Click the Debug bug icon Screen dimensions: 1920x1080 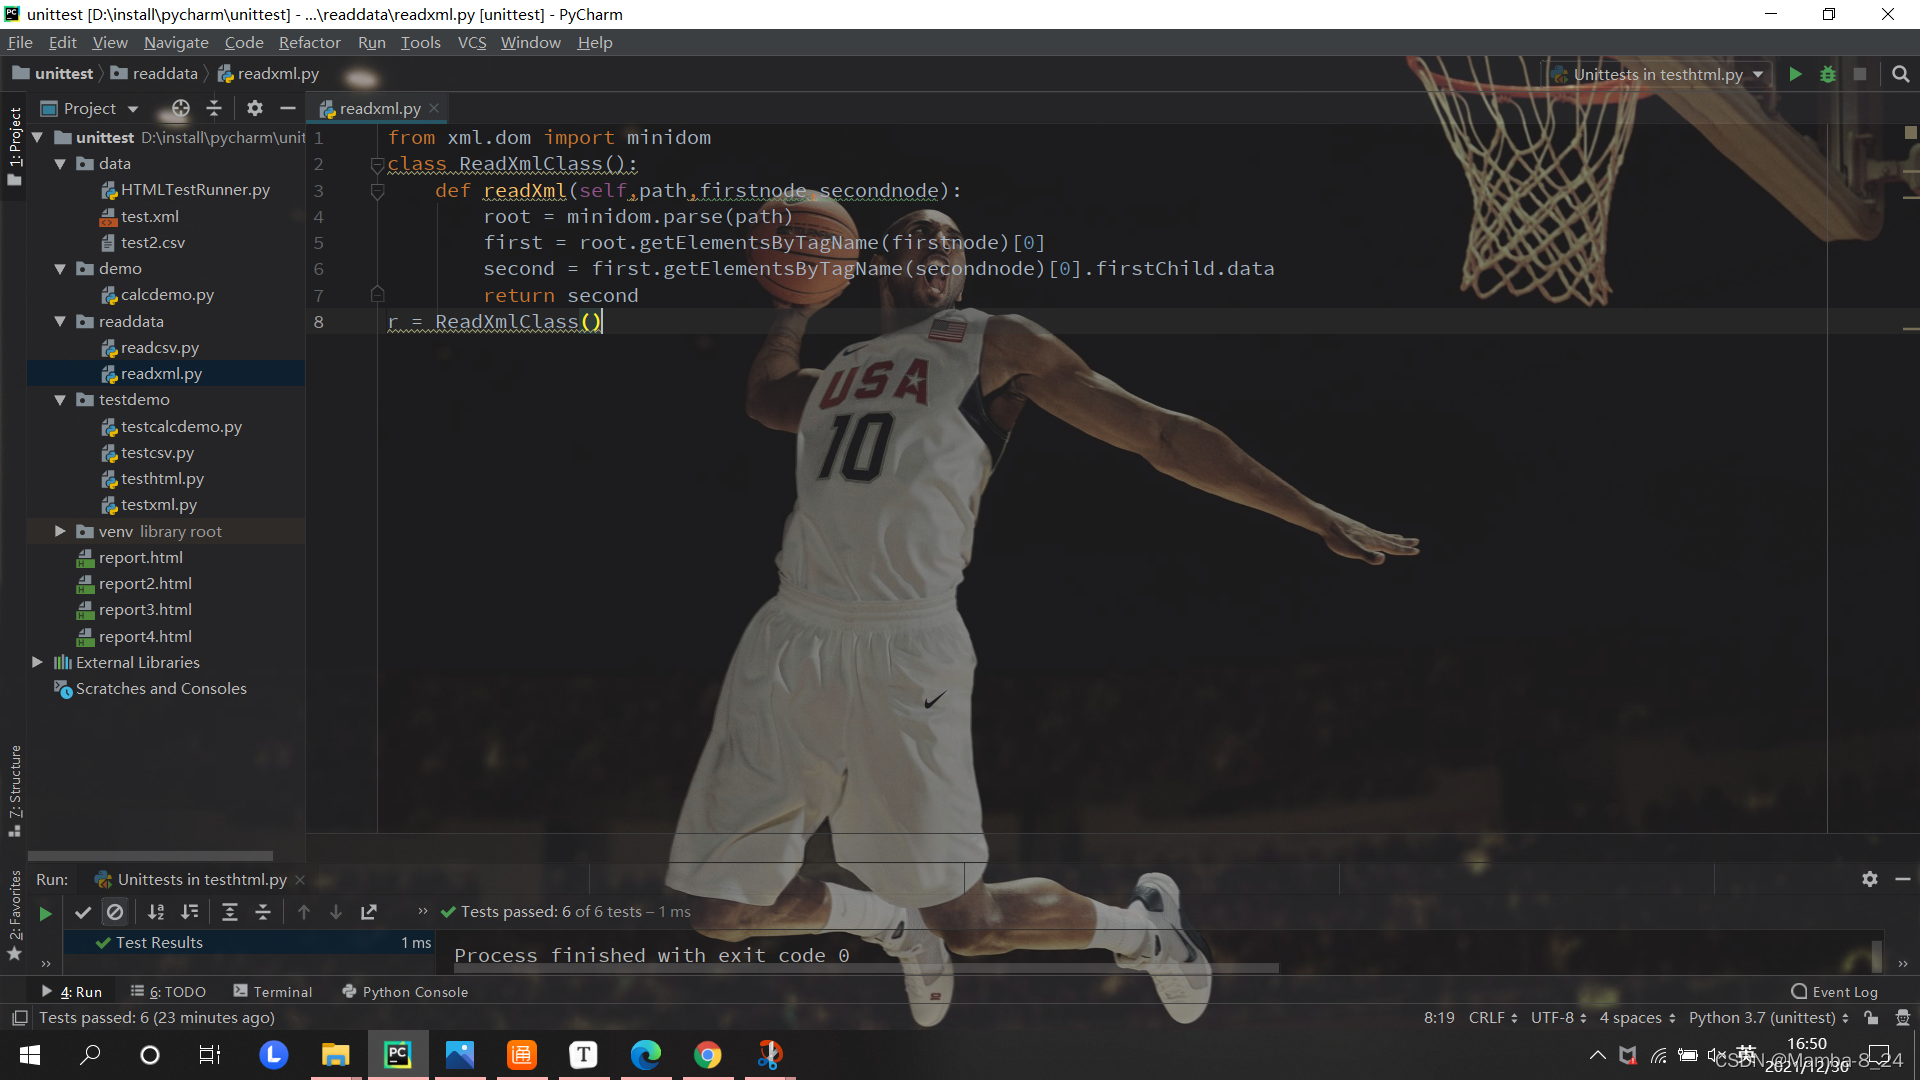coord(1828,74)
